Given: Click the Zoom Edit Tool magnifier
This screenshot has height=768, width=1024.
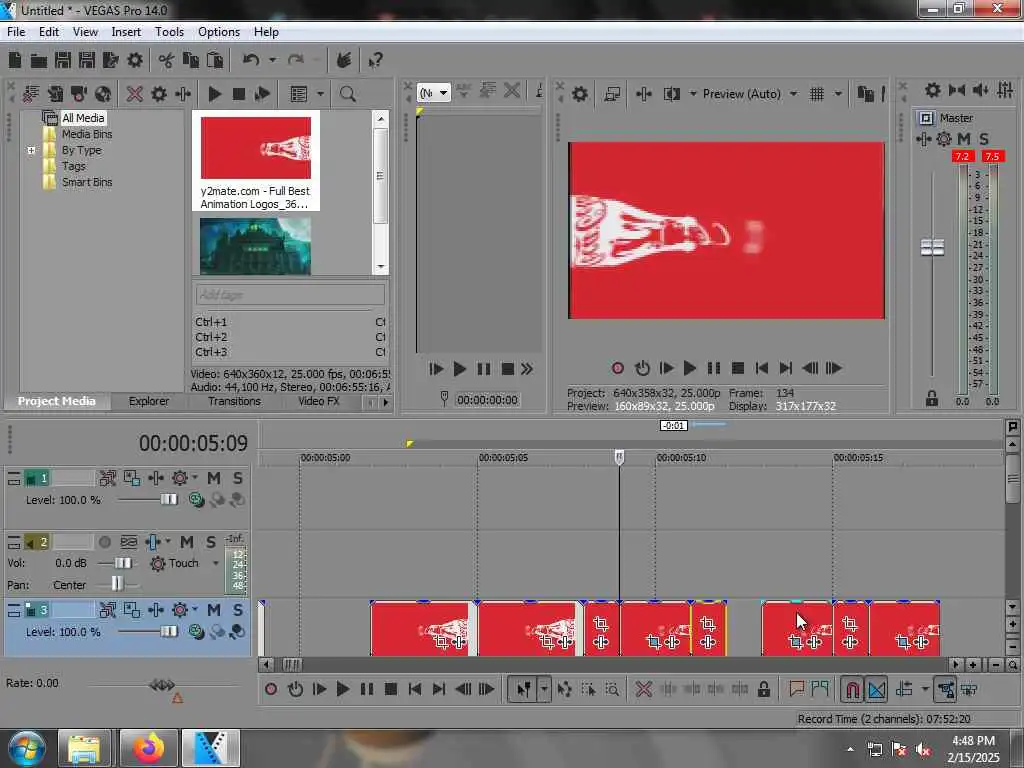Looking at the screenshot, I should pos(612,689).
